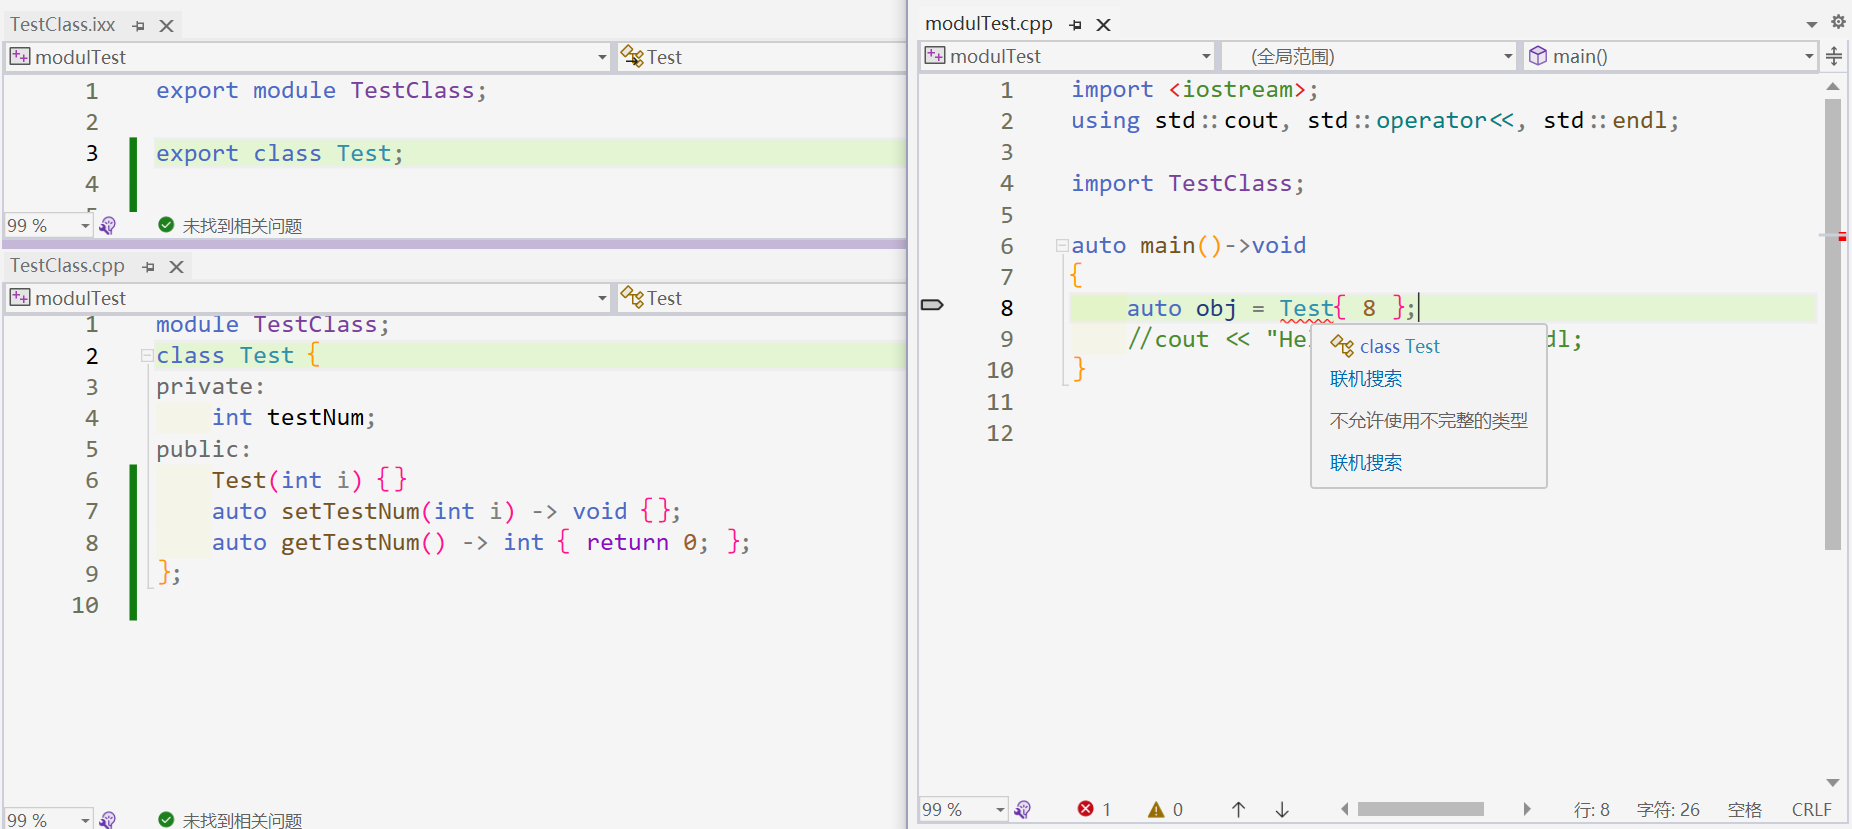
Task: Click the split-window icon in modulTest.cpp editor
Action: click(1834, 56)
